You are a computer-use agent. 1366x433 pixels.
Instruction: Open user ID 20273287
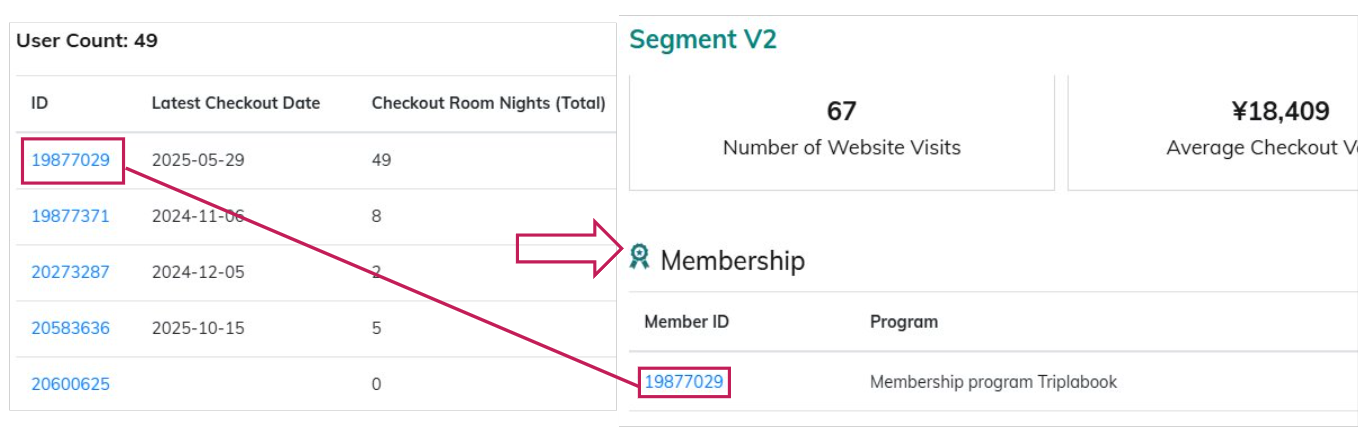tap(70, 272)
